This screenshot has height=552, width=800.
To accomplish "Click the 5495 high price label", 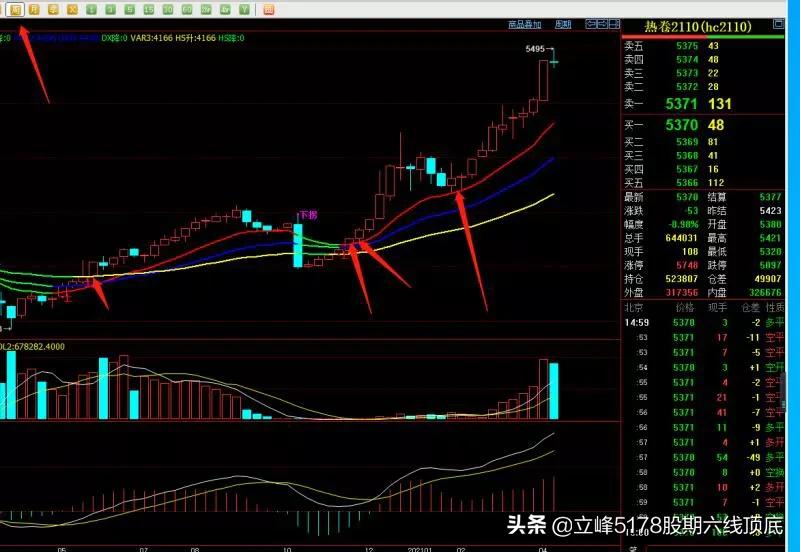I will click(535, 49).
